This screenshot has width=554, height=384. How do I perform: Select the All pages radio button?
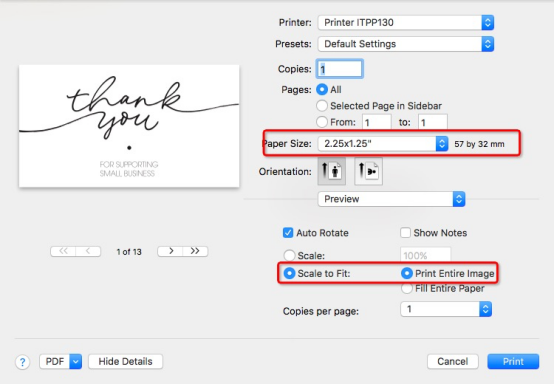click(x=322, y=89)
